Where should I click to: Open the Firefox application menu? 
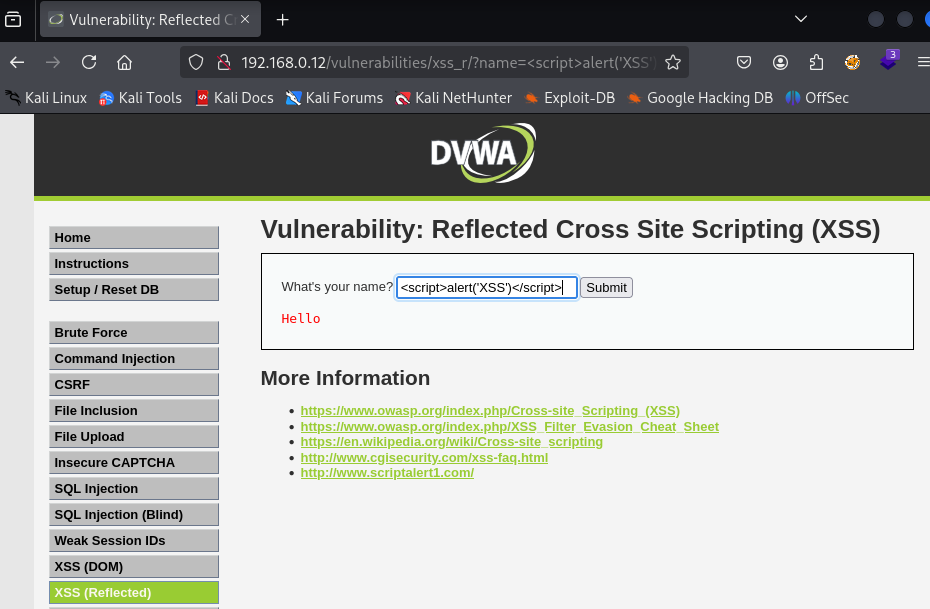(x=923, y=62)
